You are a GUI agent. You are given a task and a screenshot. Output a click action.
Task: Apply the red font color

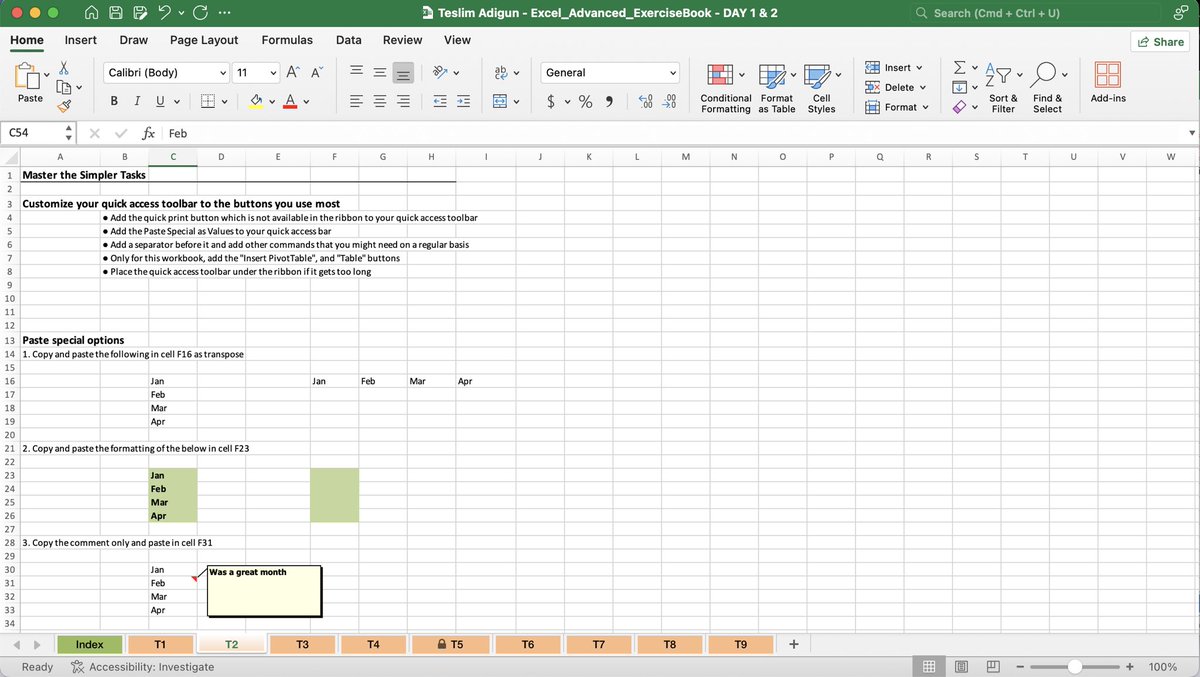(x=289, y=101)
